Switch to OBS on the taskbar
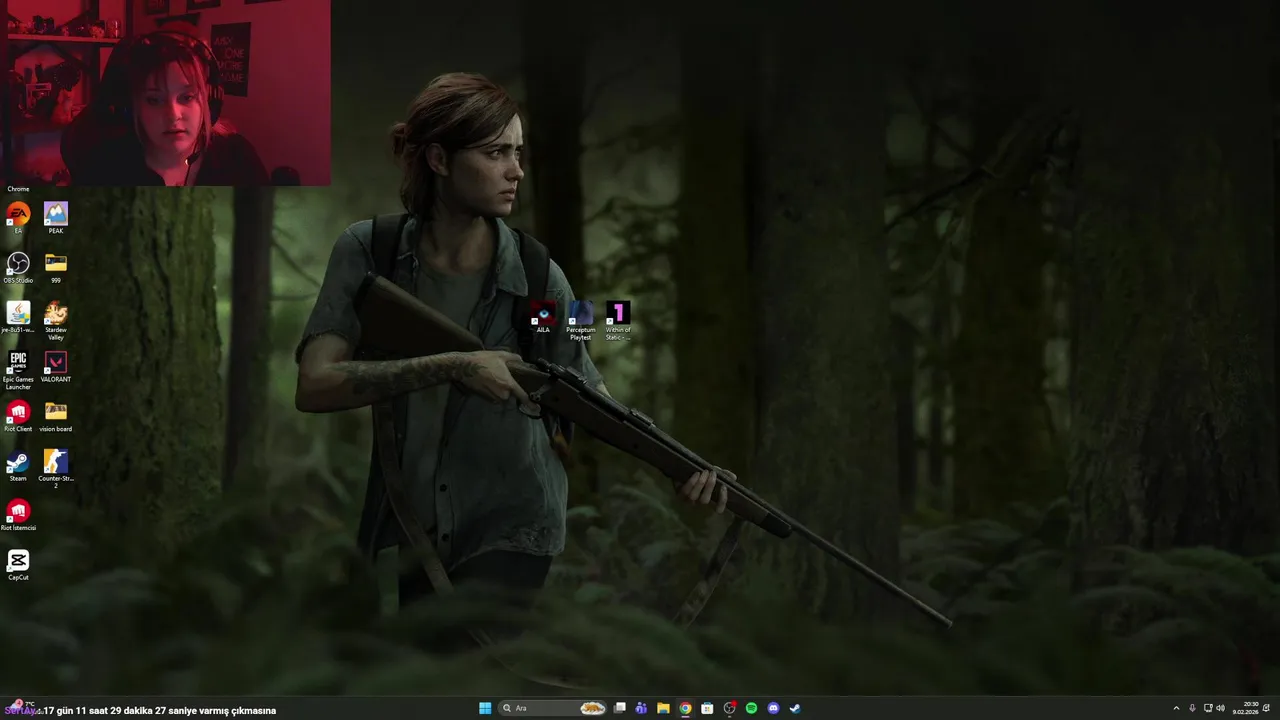Viewport: 1280px width, 720px height. click(x=729, y=708)
